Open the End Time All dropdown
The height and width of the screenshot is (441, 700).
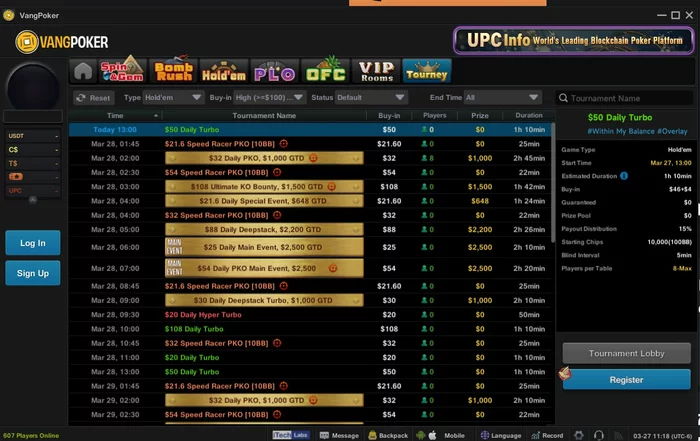point(502,97)
